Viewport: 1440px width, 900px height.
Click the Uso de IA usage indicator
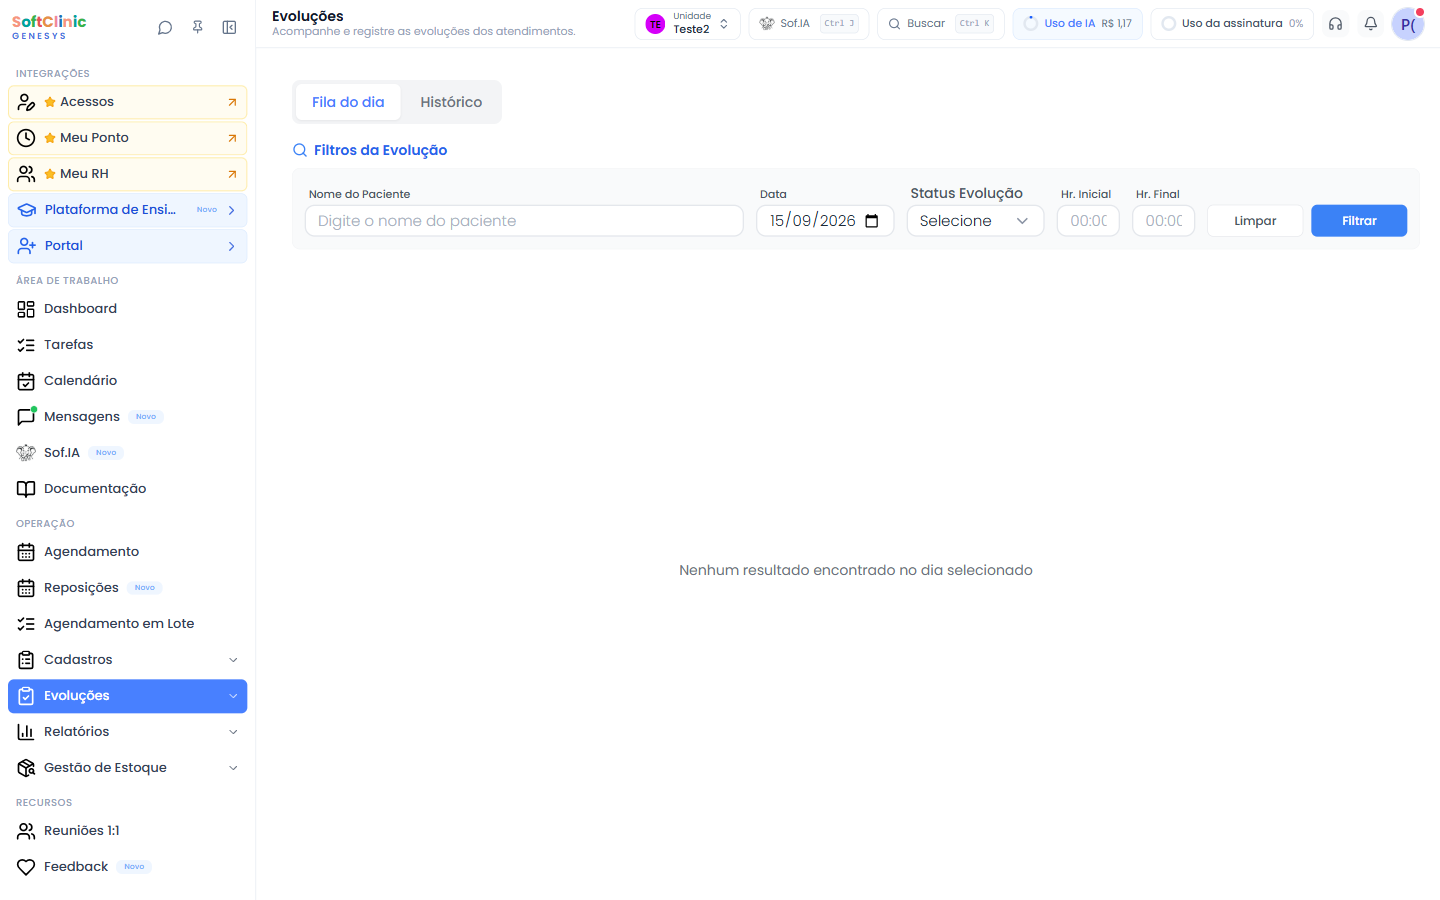click(1078, 24)
